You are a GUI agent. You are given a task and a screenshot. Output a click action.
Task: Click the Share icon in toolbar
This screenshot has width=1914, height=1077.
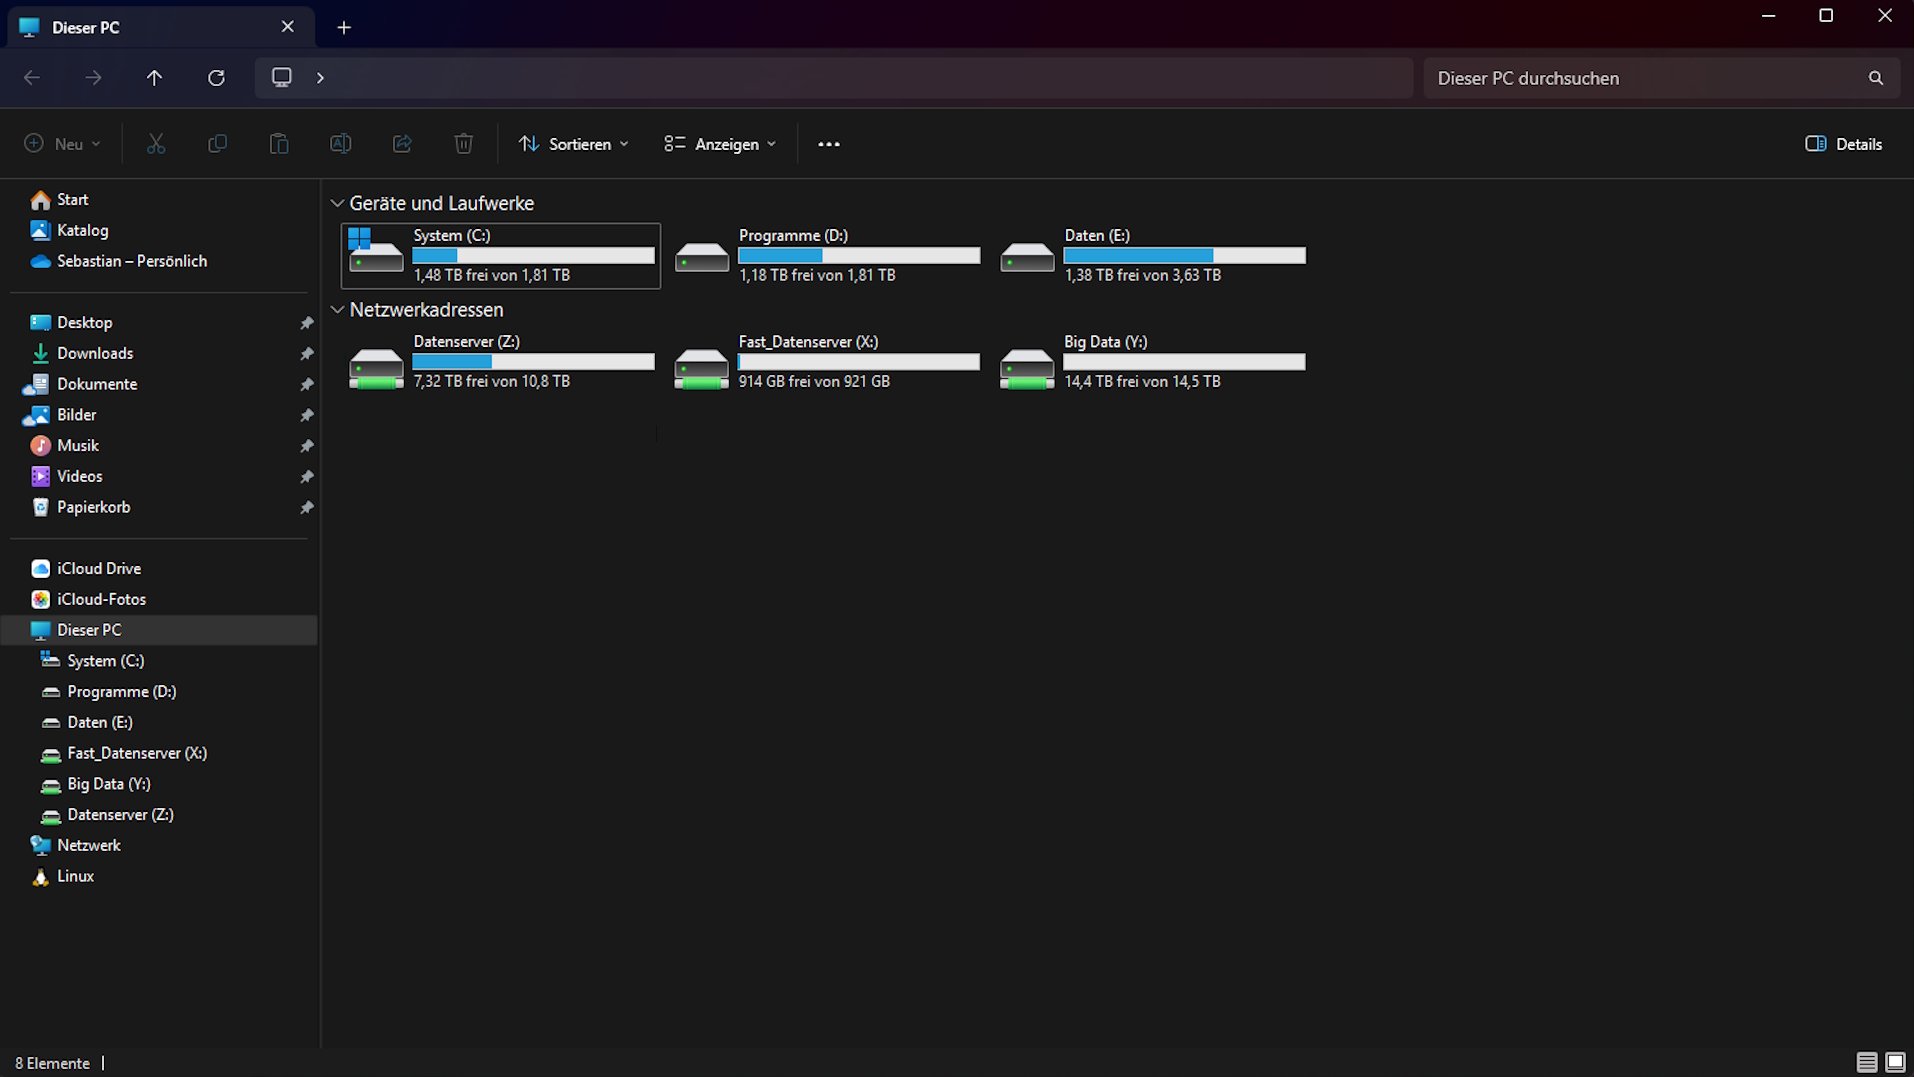pyautogui.click(x=402, y=144)
